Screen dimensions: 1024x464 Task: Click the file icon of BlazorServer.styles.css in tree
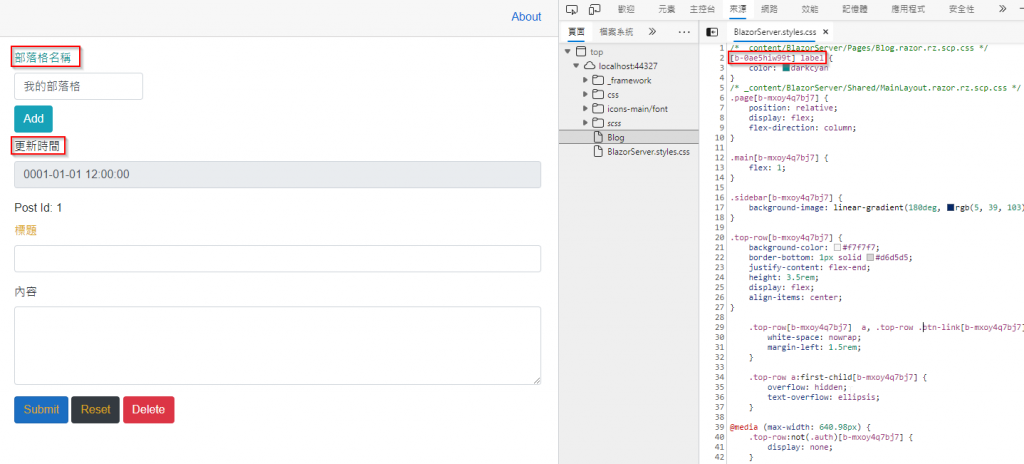[598, 152]
